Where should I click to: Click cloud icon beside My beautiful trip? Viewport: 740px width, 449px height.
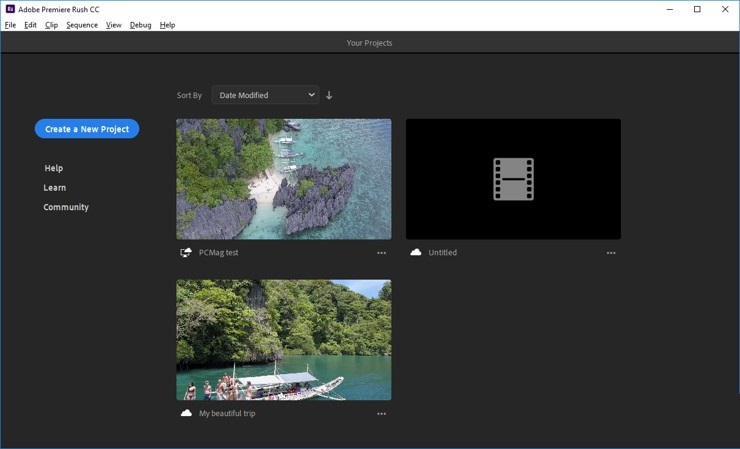coord(186,413)
